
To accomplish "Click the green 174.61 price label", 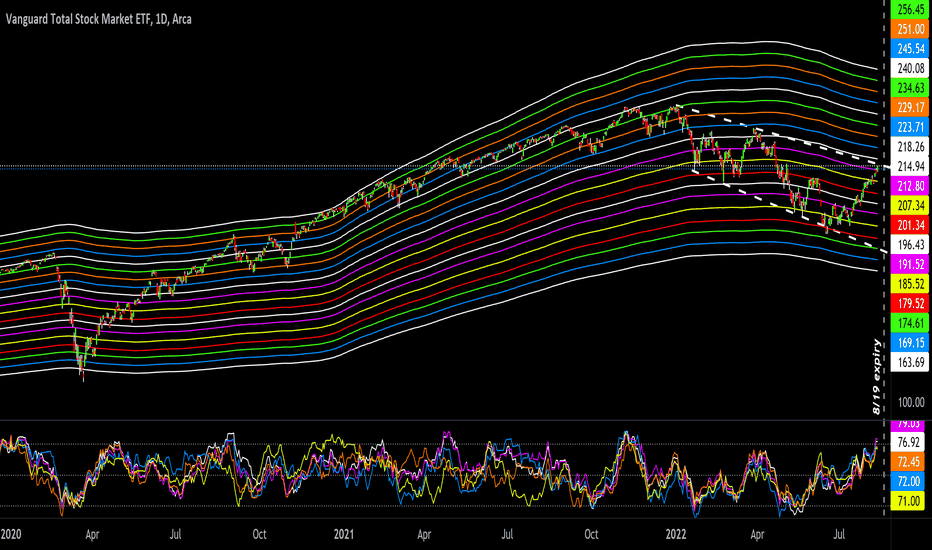I will (911, 323).
